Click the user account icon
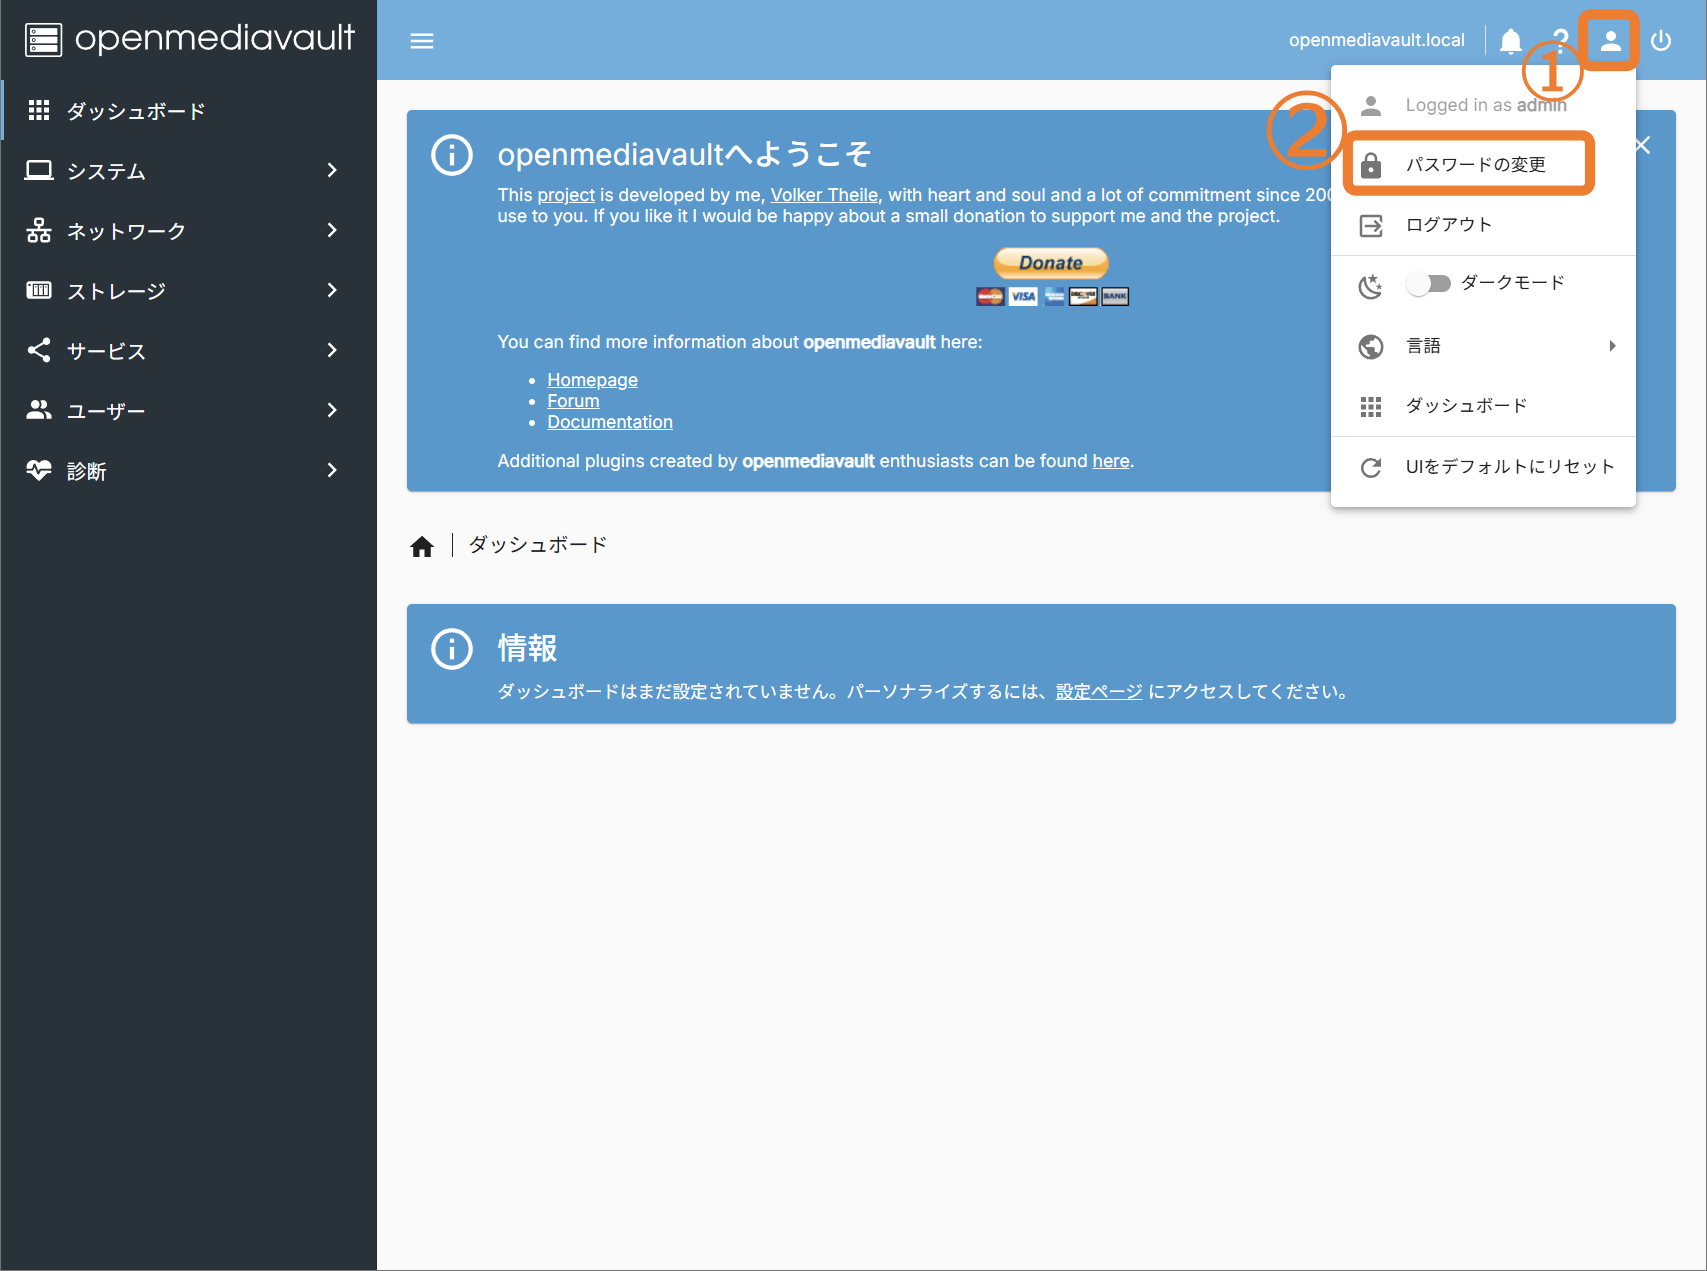Viewport: 1707px width, 1271px height. (x=1610, y=41)
